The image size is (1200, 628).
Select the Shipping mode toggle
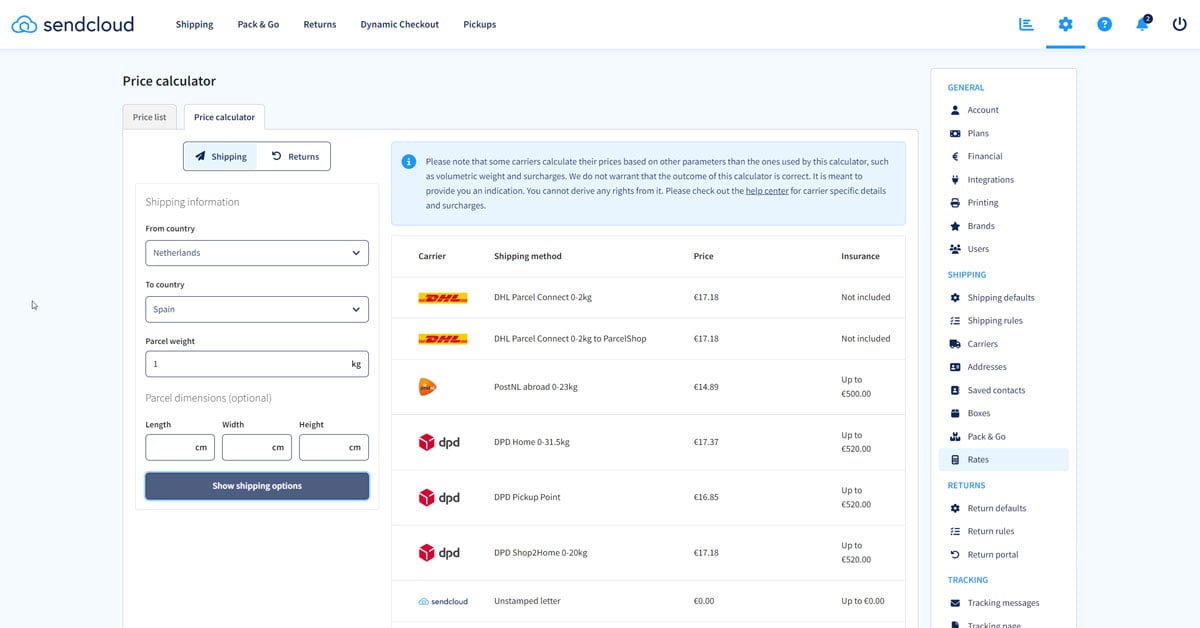click(221, 156)
